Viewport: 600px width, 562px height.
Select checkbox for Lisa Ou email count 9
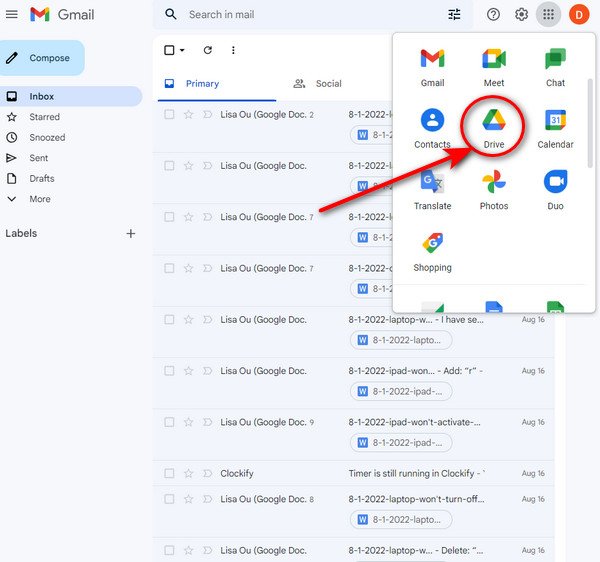click(169, 422)
